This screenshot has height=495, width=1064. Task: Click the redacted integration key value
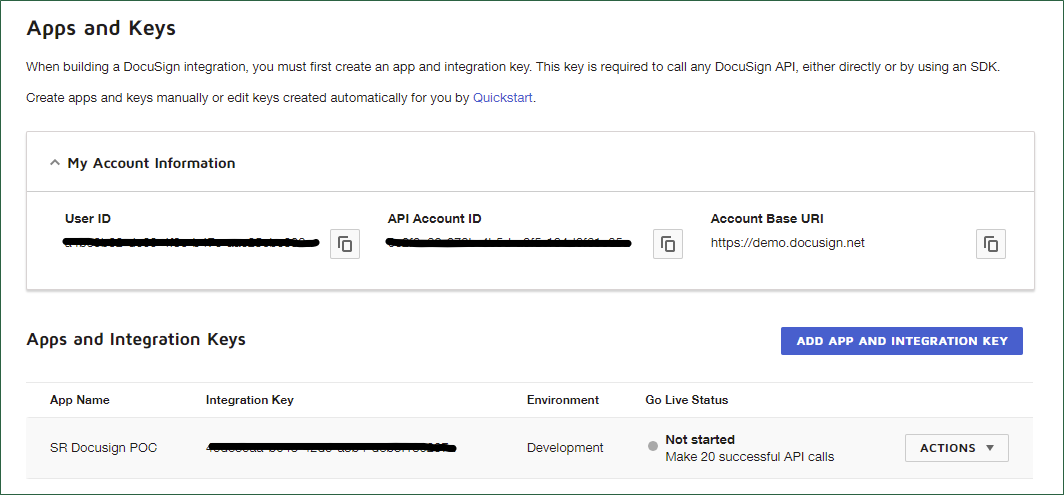click(x=330, y=447)
